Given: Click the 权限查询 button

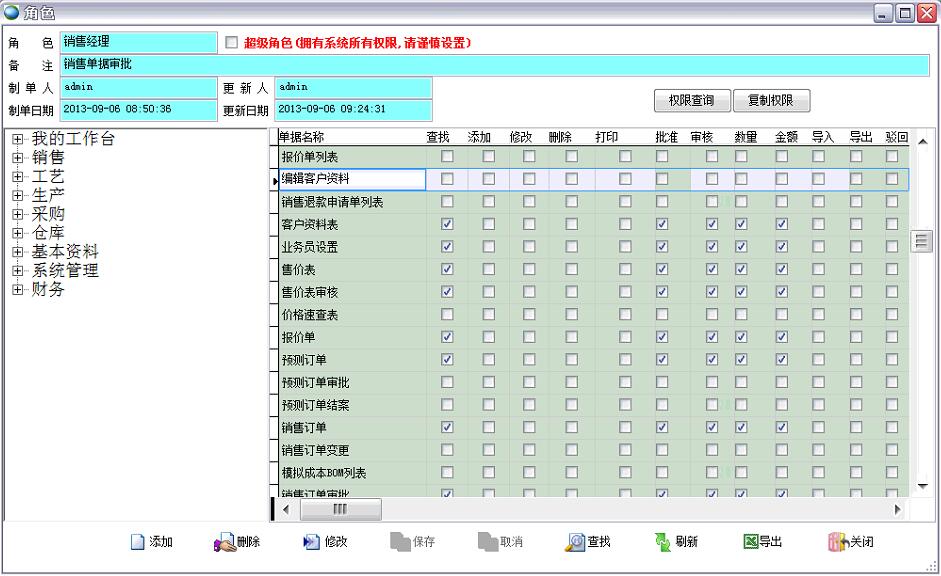Looking at the screenshot, I should (691, 101).
